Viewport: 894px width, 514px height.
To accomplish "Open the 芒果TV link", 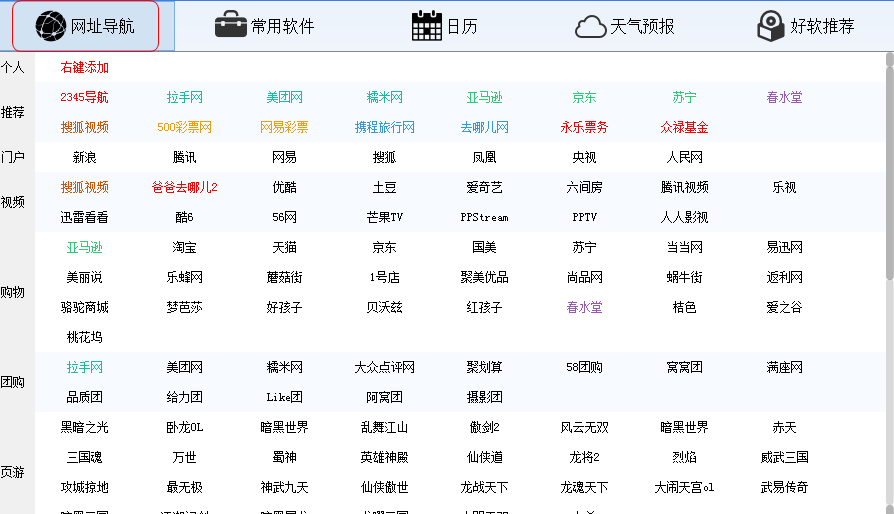I will [x=384, y=217].
